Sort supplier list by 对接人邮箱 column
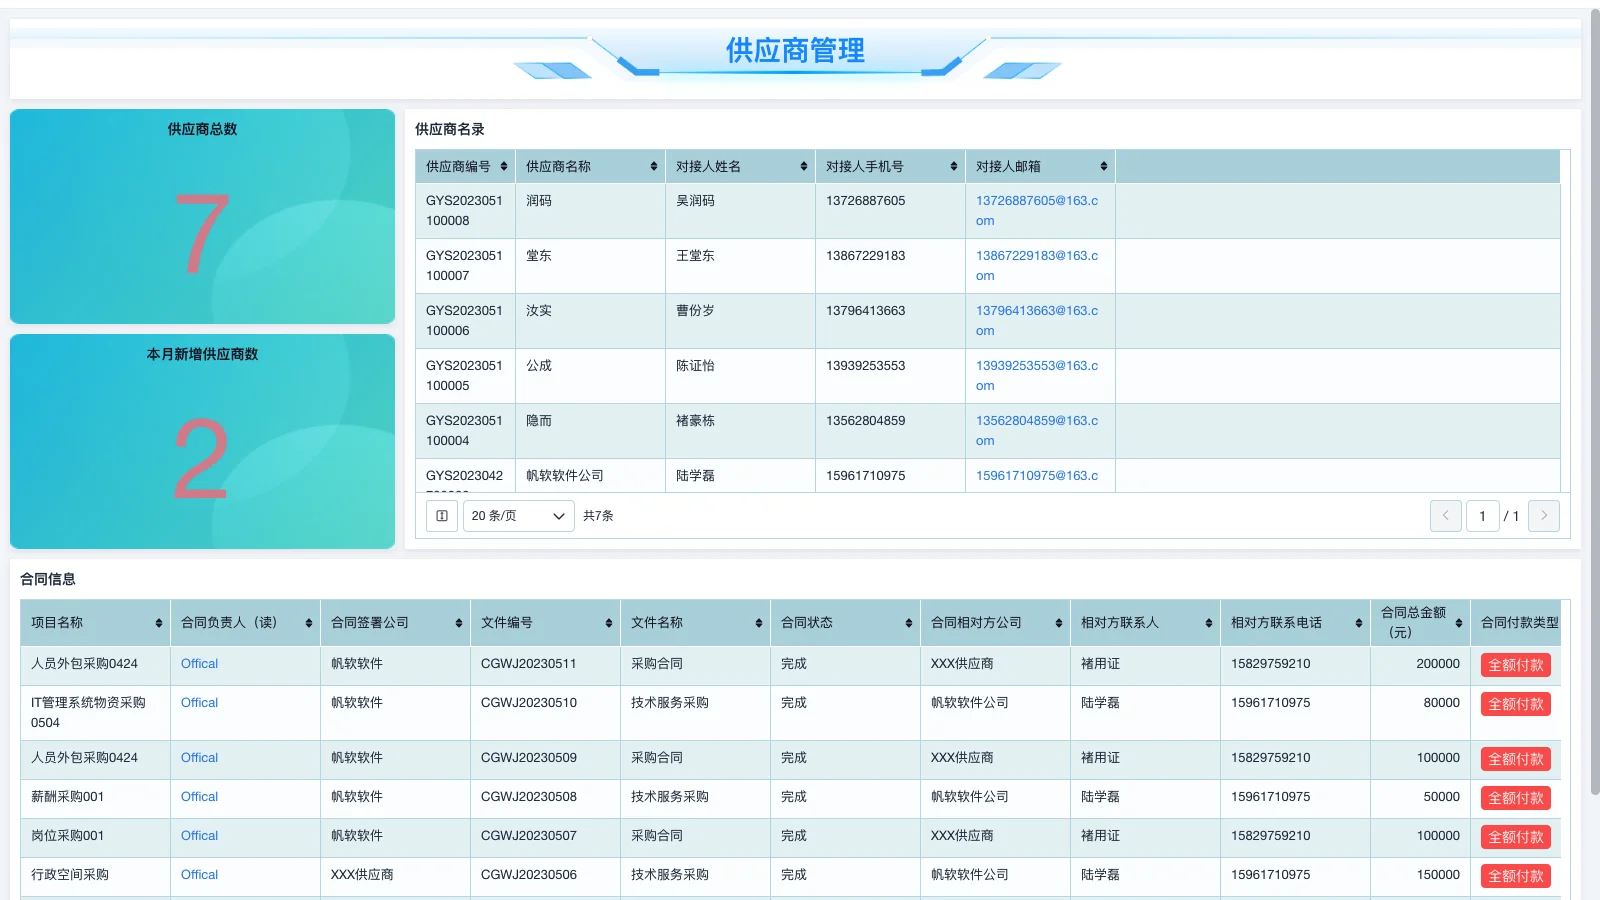Viewport: 1600px width, 900px height. pyautogui.click(x=1104, y=167)
